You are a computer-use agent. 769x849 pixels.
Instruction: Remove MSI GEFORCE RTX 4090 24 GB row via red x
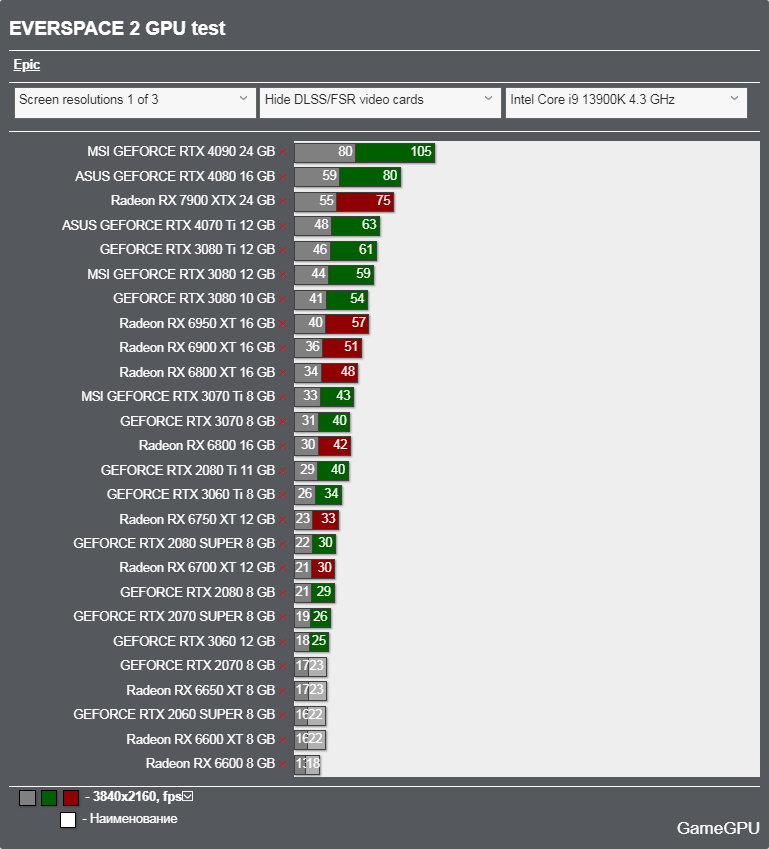(x=282, y=153)
